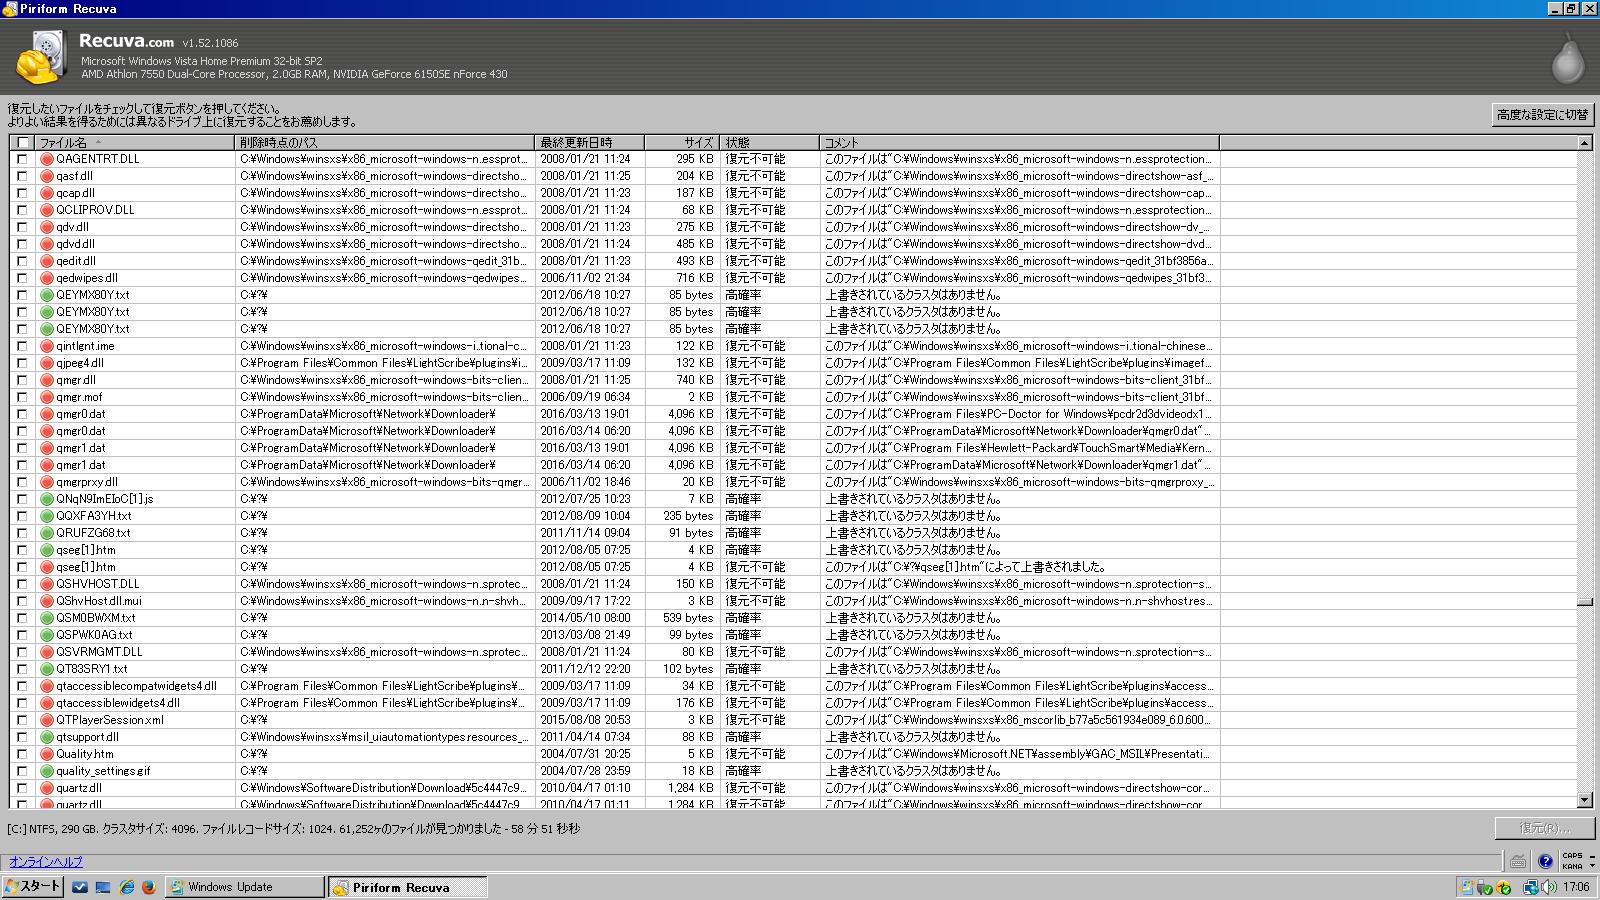This screenshot has height=900, width=1600.
Task: Check the box for QCLIPROV.DLL
Action: [x=22, y=210]
